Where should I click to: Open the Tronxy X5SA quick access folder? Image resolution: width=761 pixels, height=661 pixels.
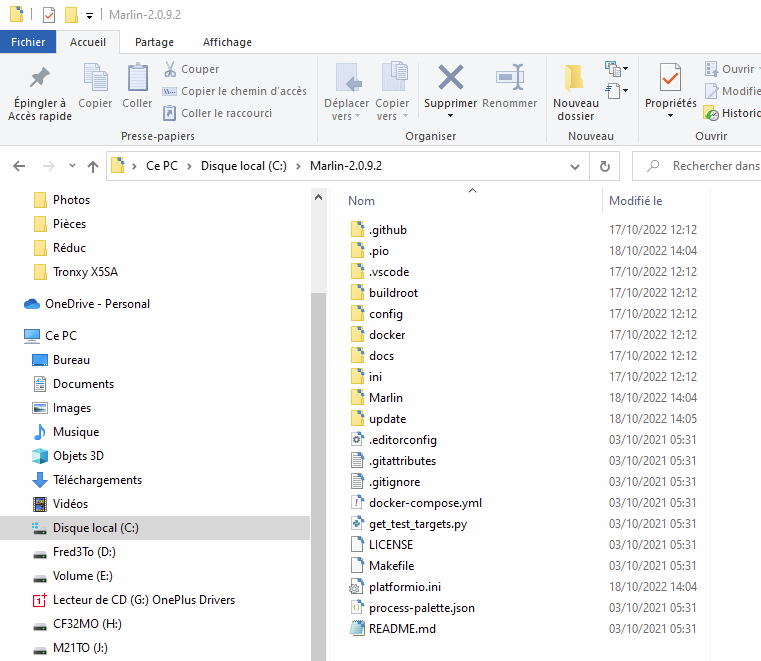pos(85,272)
